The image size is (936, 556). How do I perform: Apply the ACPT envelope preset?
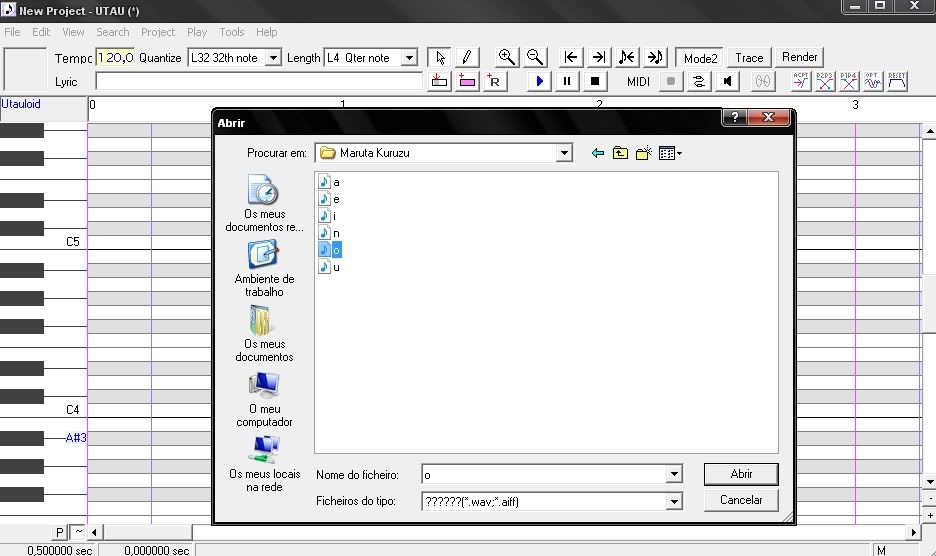801,81
